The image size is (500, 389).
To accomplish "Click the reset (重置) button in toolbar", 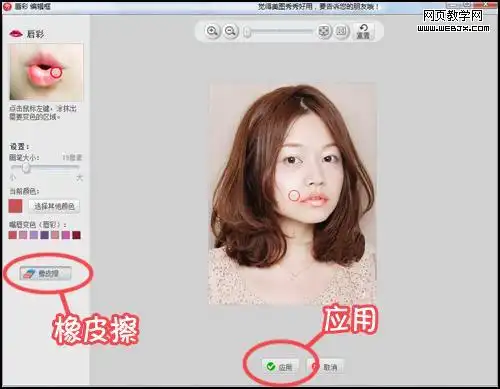I will [x=363, y=31].
